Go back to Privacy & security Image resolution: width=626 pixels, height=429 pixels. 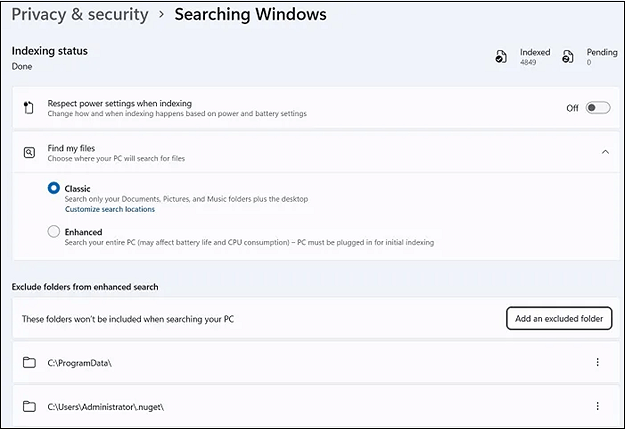click(x=80, y=15)
